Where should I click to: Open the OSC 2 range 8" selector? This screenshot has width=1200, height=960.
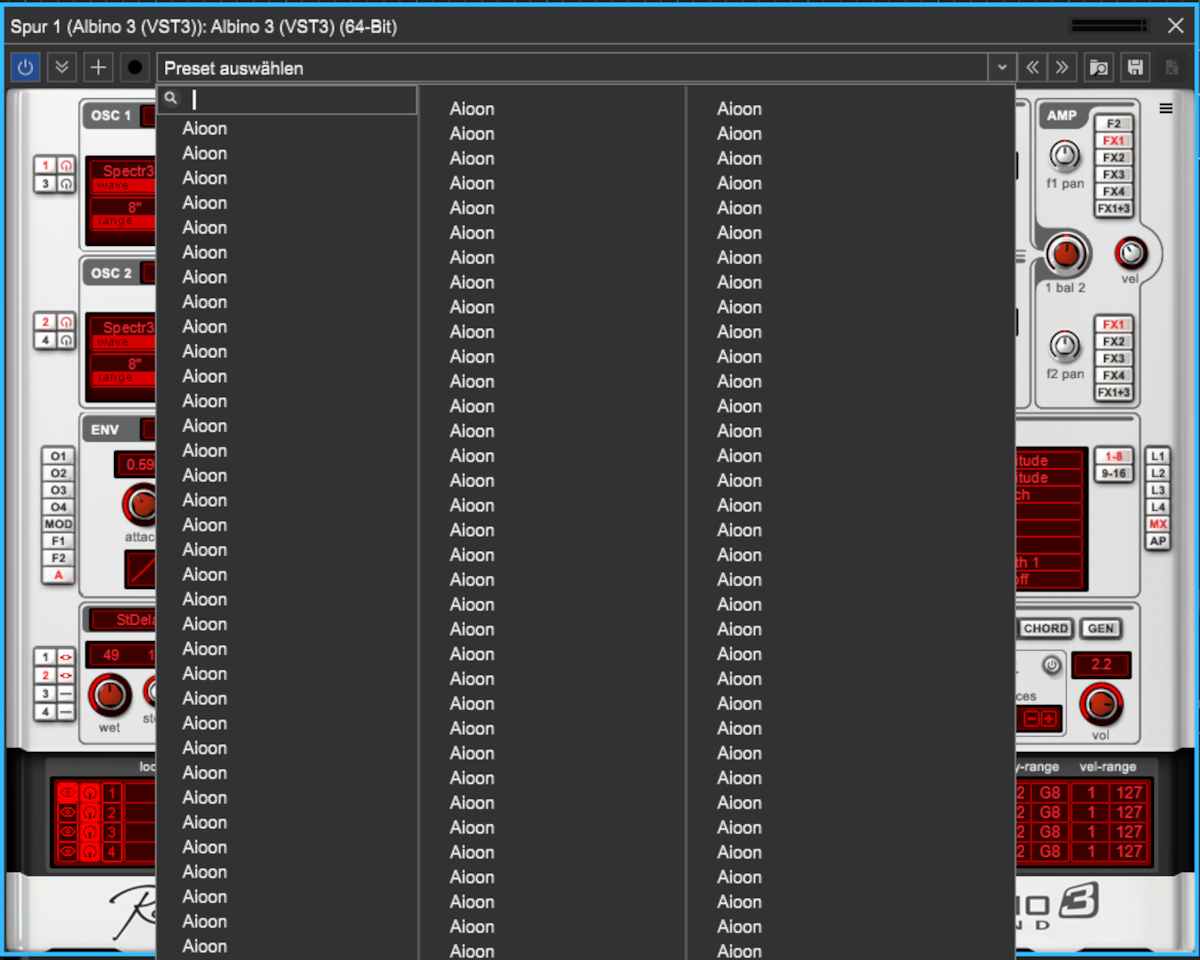pos(123,369)
